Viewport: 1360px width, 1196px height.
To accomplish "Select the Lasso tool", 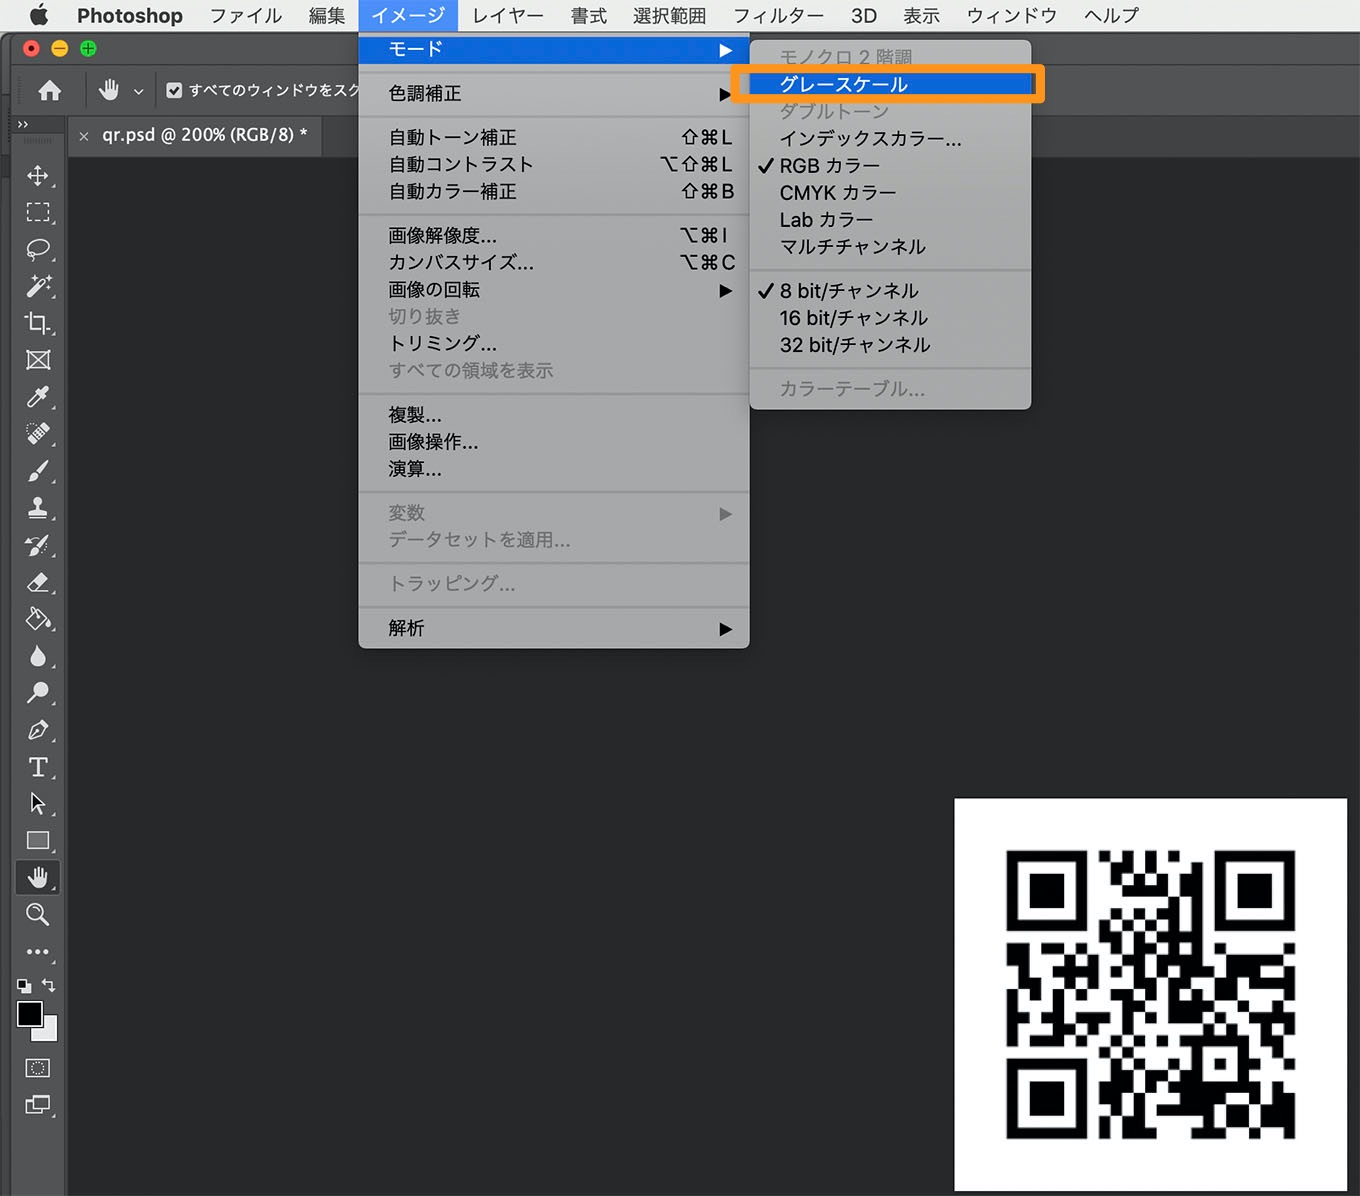I will point(38,250).
